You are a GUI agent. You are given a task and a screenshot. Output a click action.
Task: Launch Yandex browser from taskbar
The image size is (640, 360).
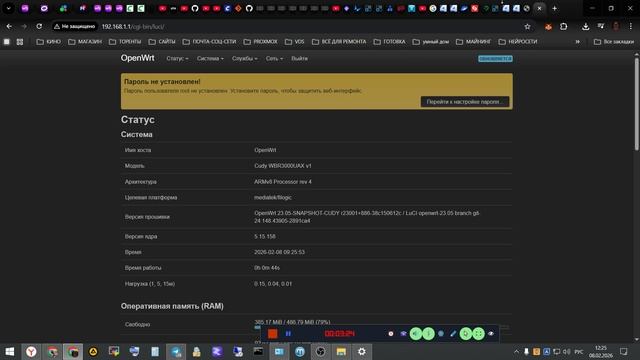point(31,351)
